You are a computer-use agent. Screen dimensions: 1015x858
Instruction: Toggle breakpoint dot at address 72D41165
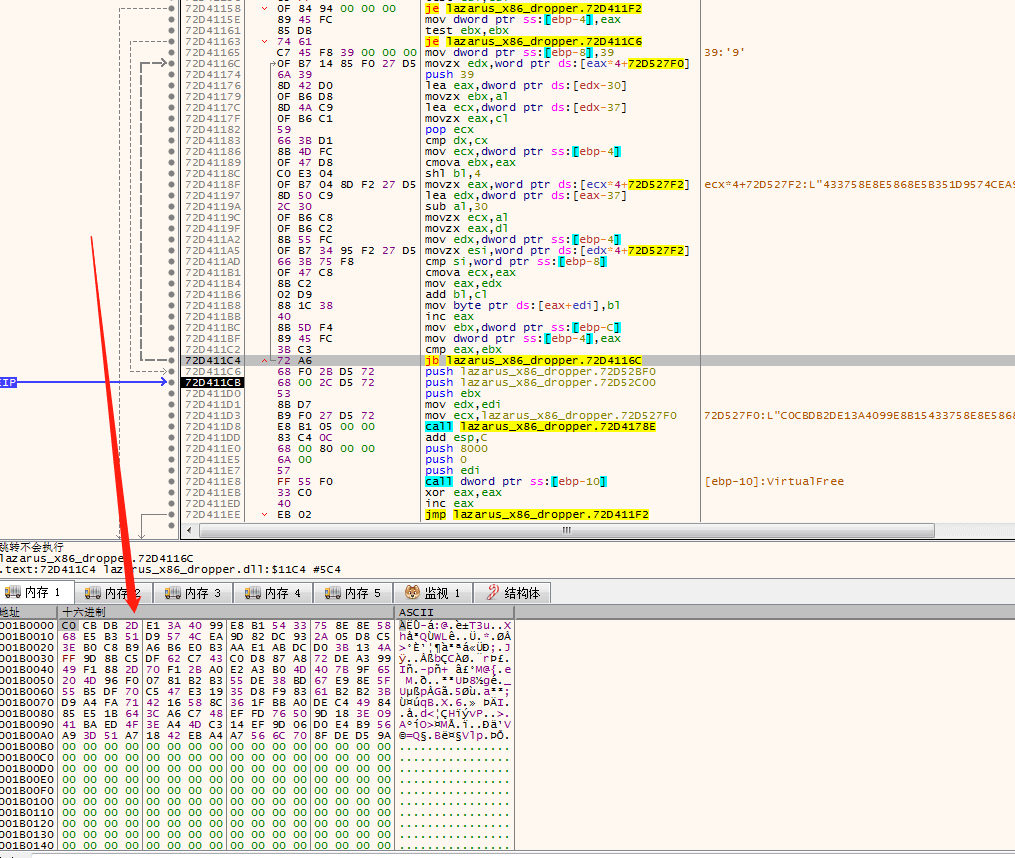pos(172,52)
